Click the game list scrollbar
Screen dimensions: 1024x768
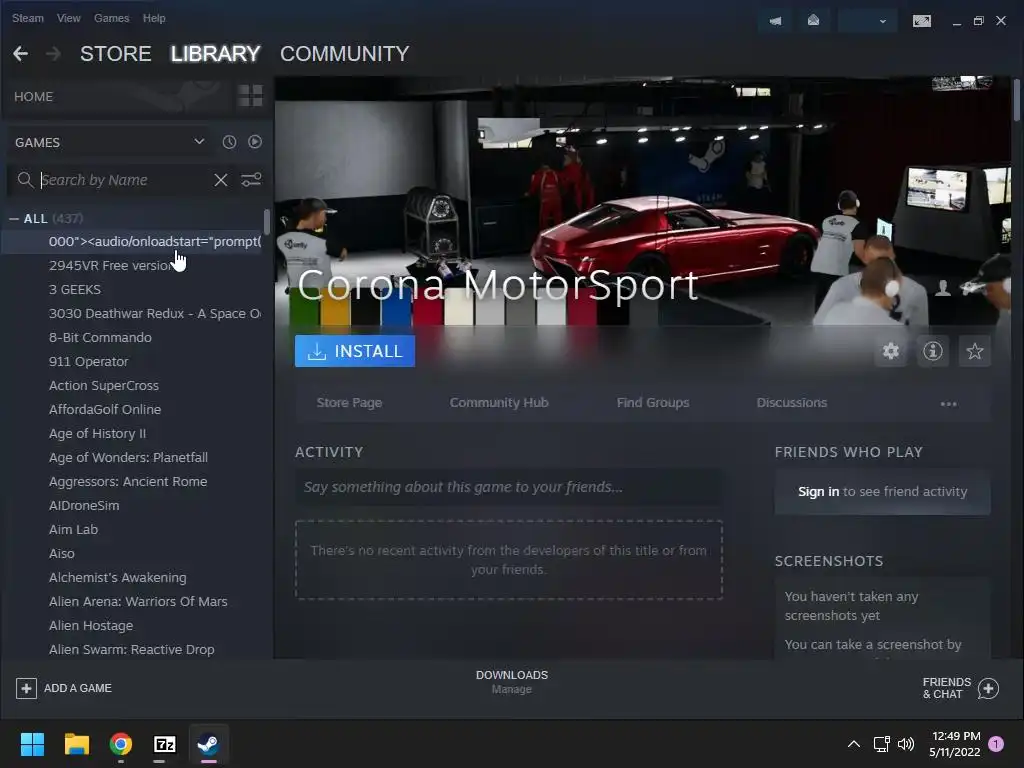pyautogui.click(x=266, y=222)
